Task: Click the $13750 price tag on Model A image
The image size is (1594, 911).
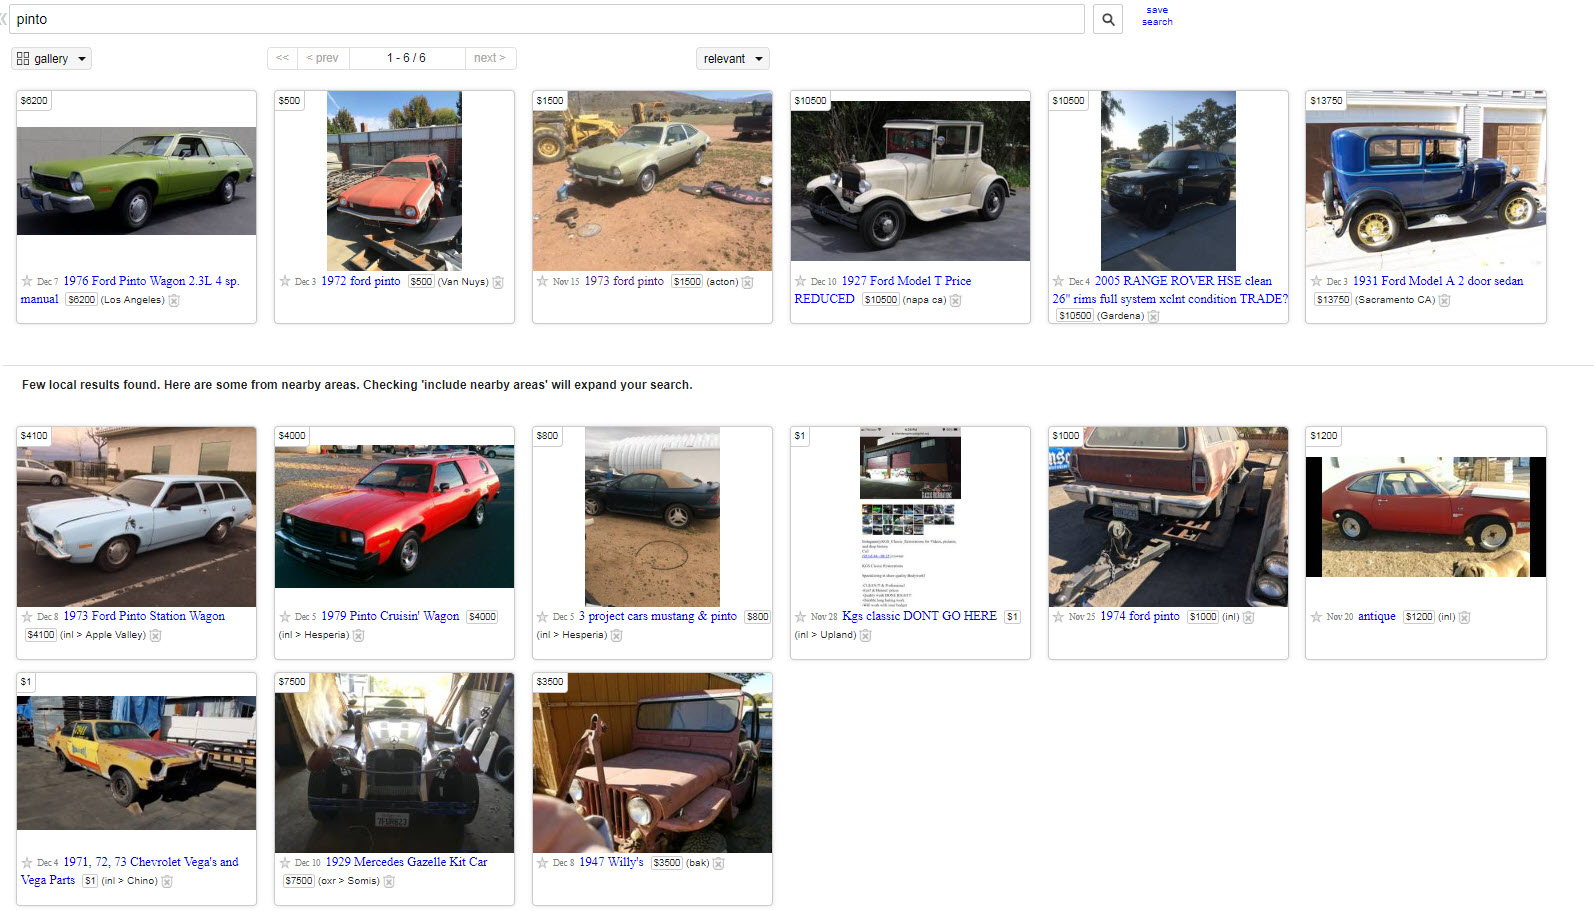Action: point(1326,100)
